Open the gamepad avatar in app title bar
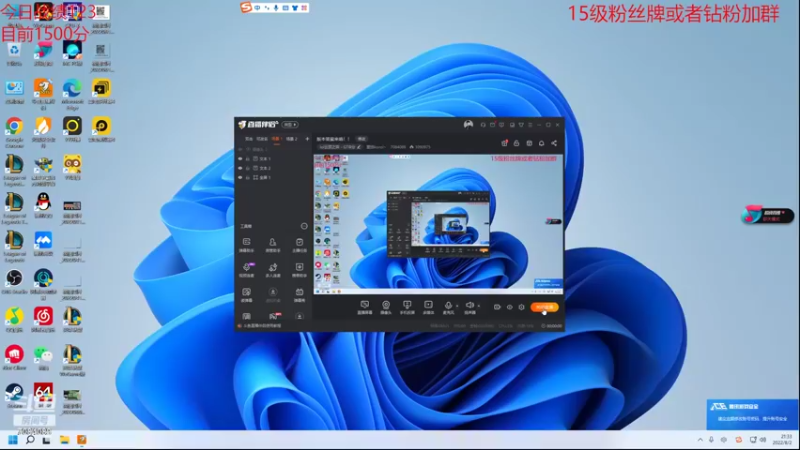 click(x=468, y=124)
